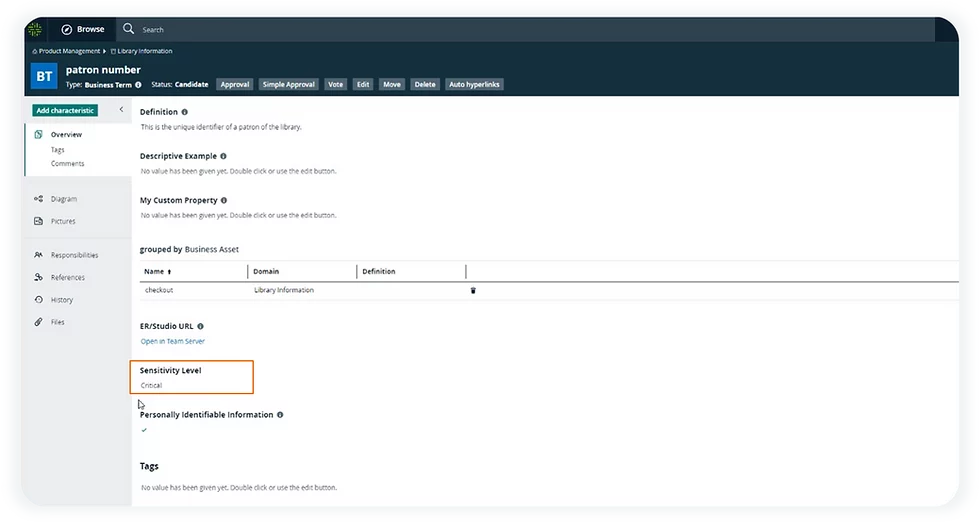Click the Vote button
The image size is (980, 523).
tap(336, 84)
